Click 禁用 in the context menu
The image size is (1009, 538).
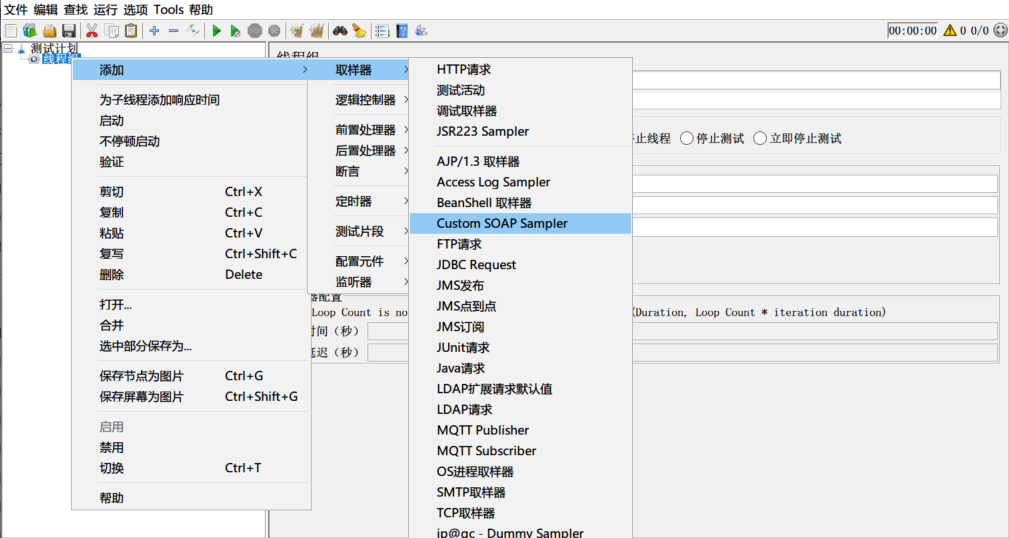[112, 448]
